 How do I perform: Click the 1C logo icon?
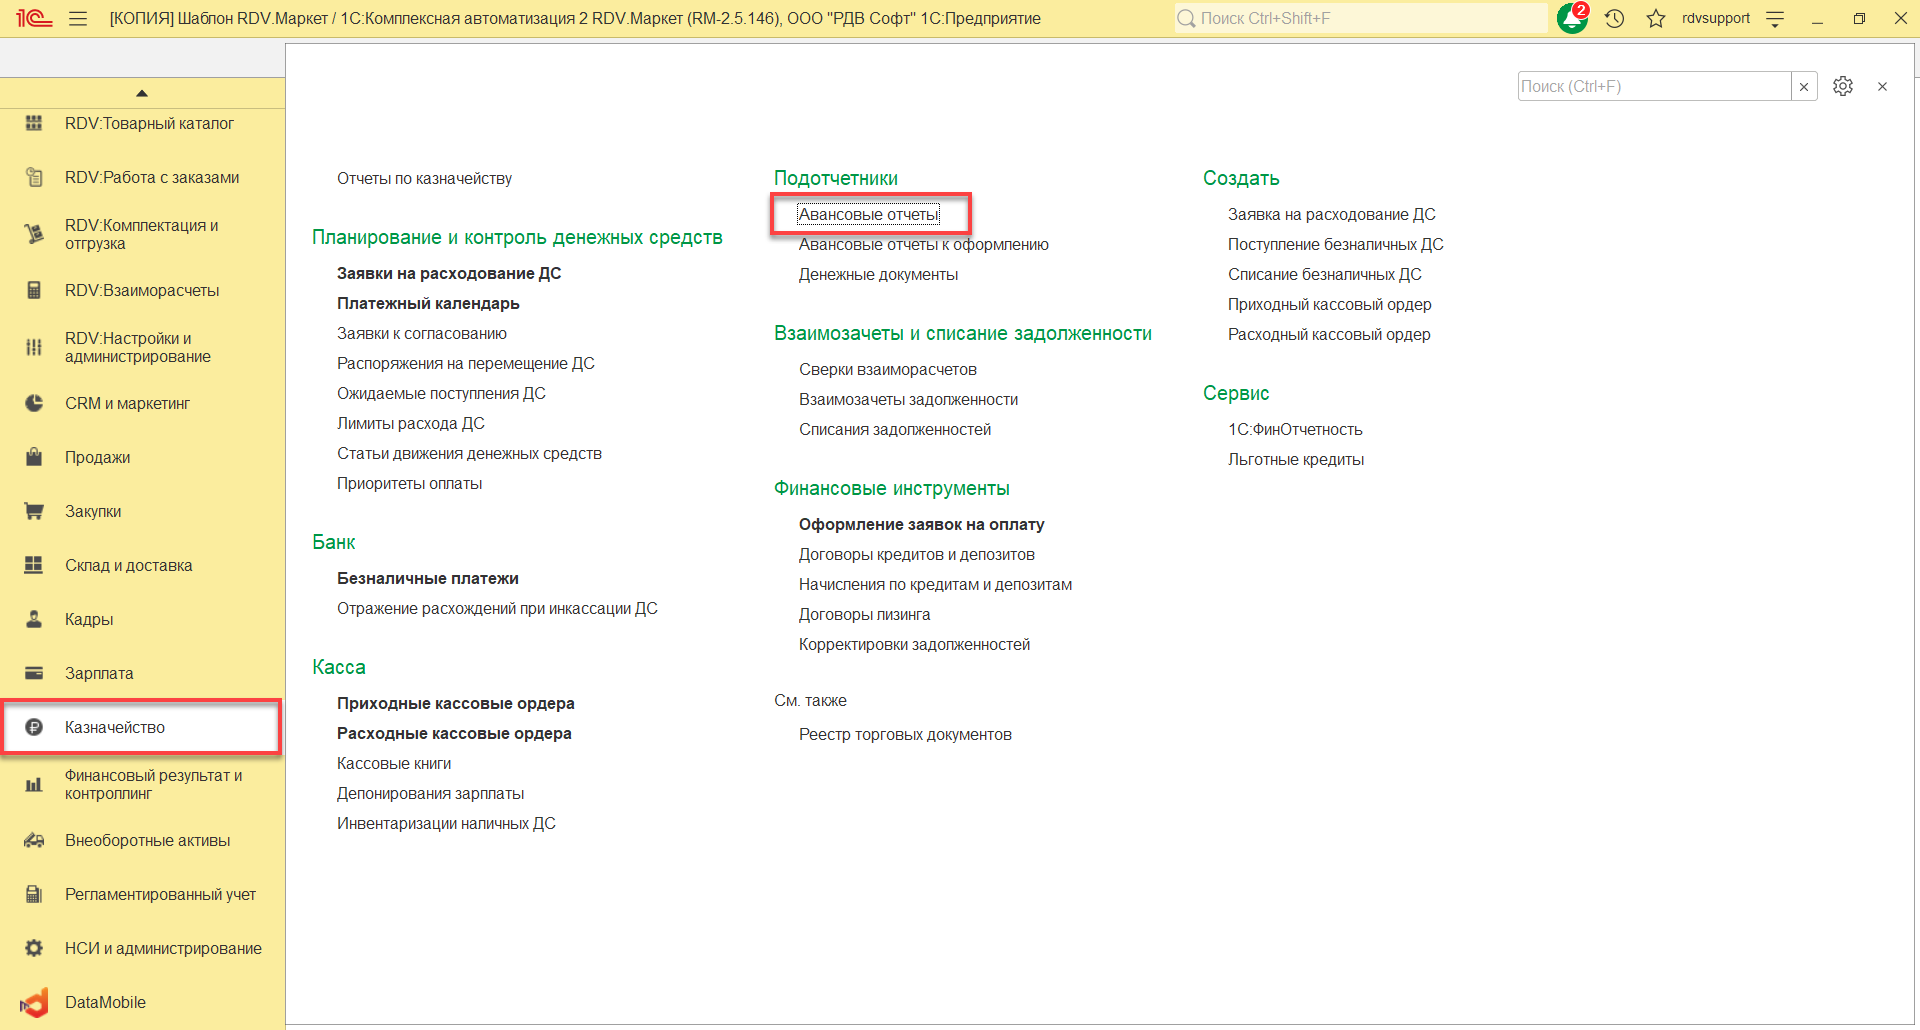[x=33, y=18]
